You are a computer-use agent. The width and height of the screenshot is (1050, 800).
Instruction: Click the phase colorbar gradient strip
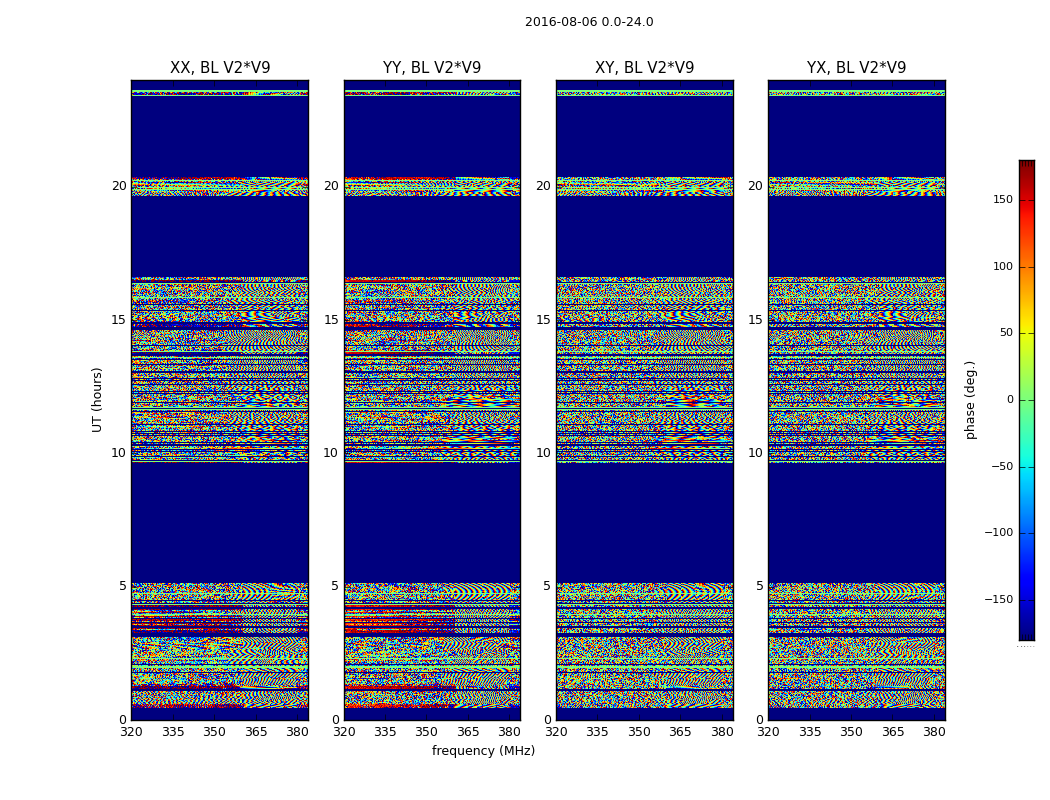coord(1027,400)
